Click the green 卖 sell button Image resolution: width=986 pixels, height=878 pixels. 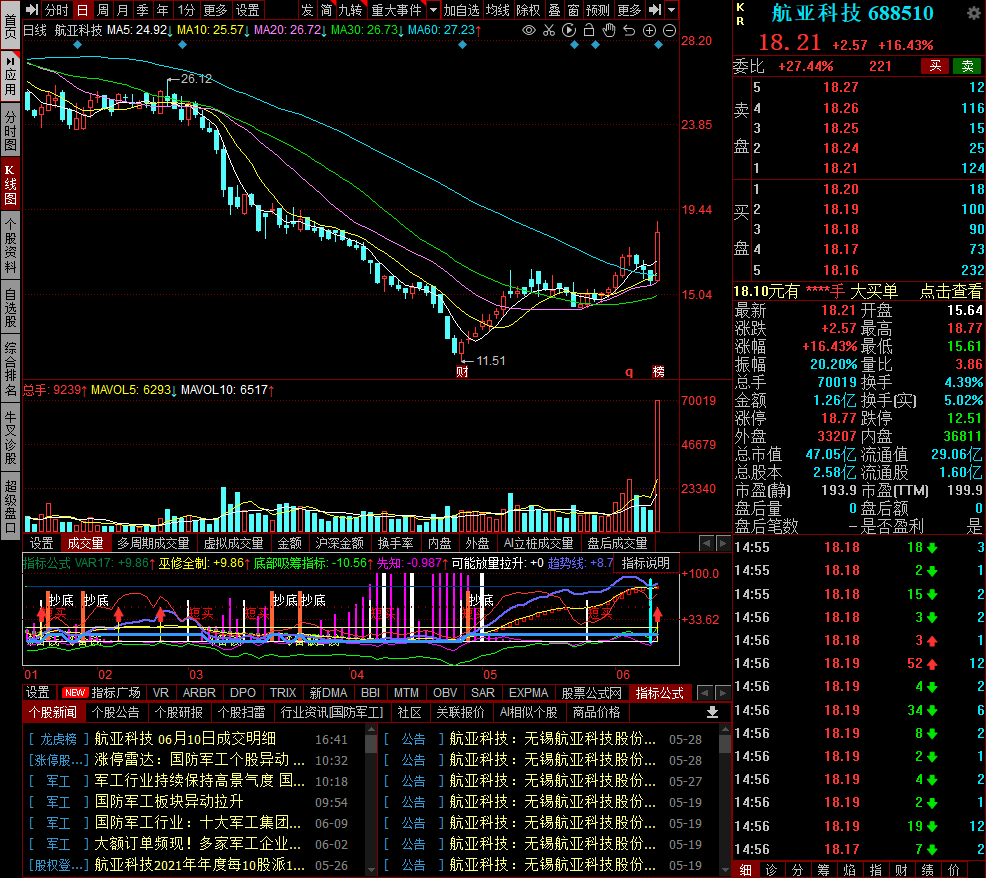(967, 66)
